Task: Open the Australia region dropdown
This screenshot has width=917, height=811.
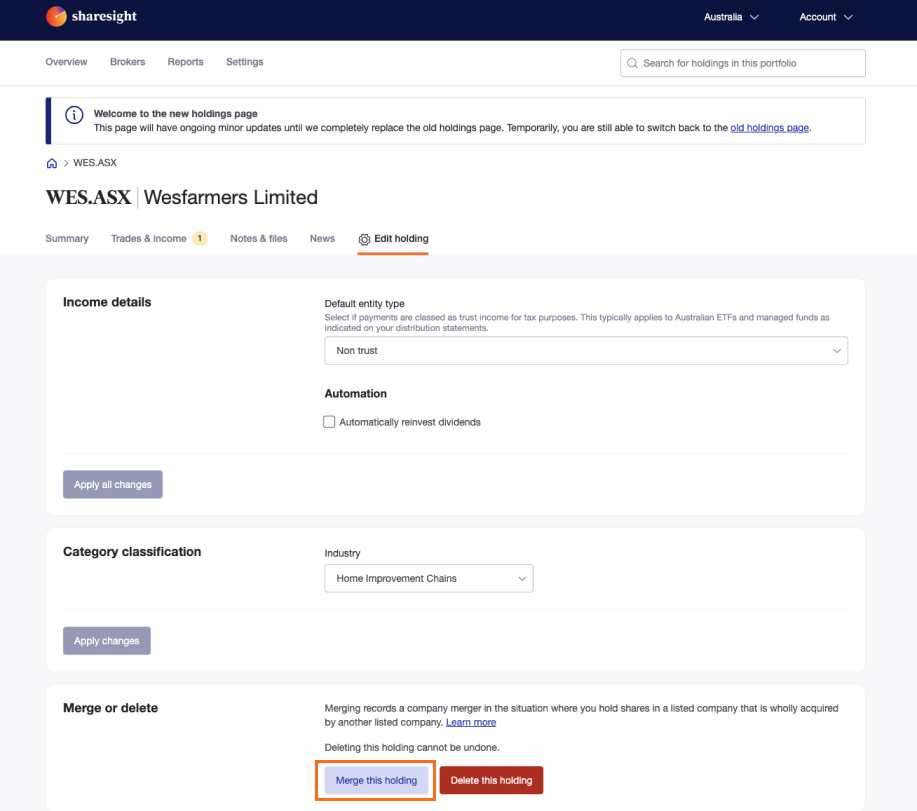Action: click(x=731, y=17)
